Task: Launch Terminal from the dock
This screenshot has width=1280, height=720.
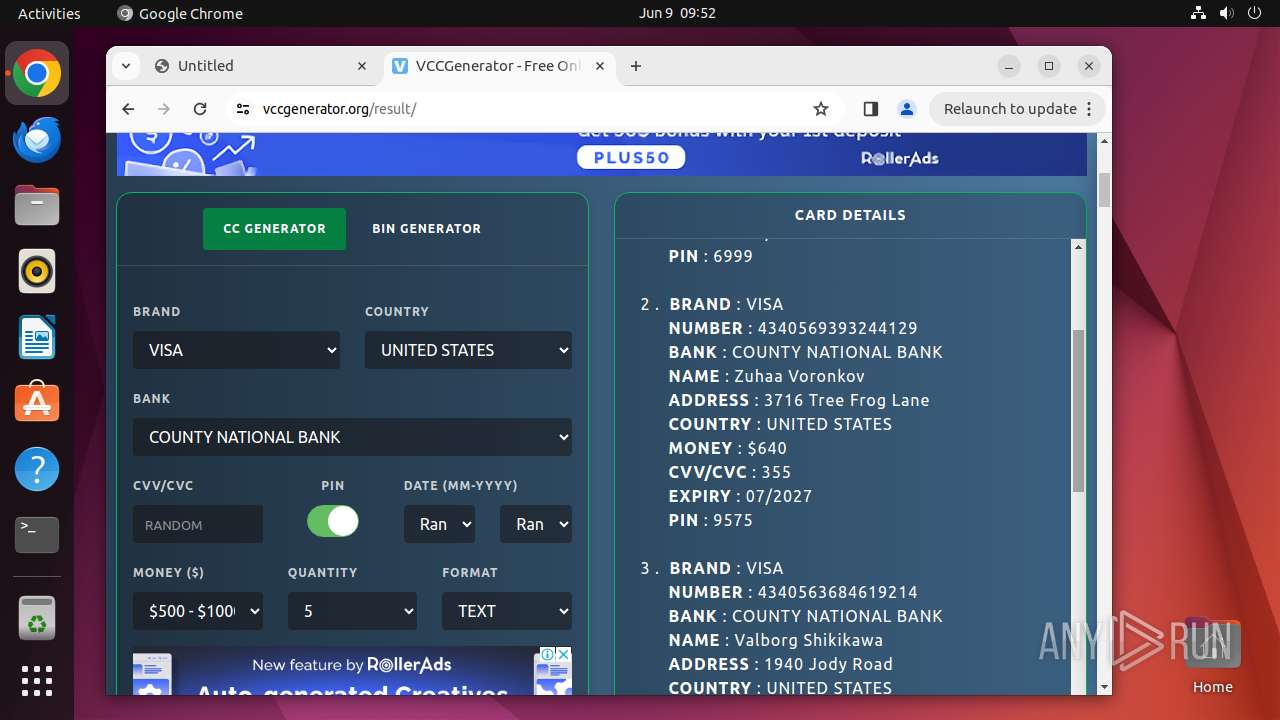Action: [x=37, y=536]
